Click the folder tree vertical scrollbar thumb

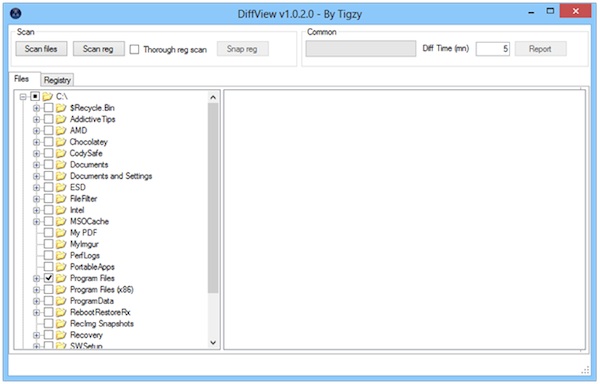pos(213,199)
